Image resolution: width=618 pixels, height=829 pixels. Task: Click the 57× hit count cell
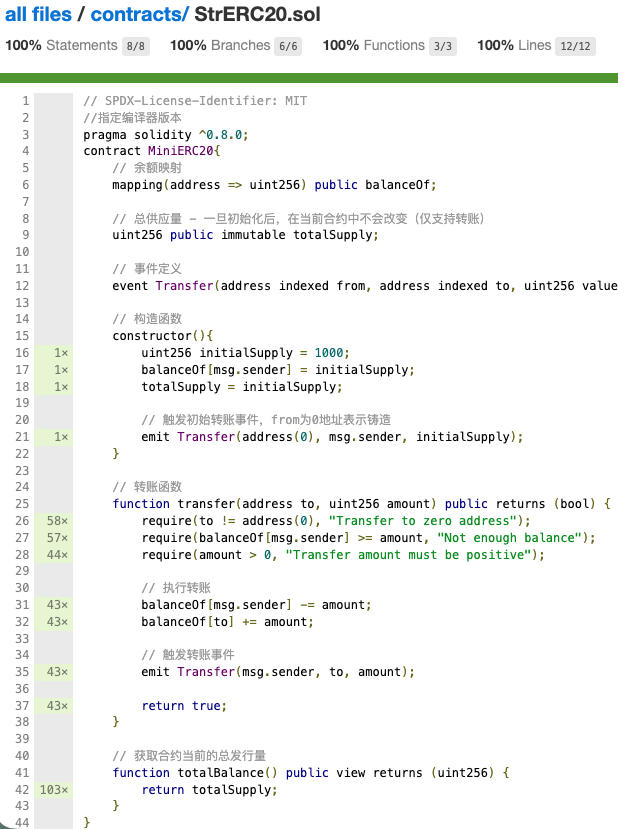click(x=56, y=538)
